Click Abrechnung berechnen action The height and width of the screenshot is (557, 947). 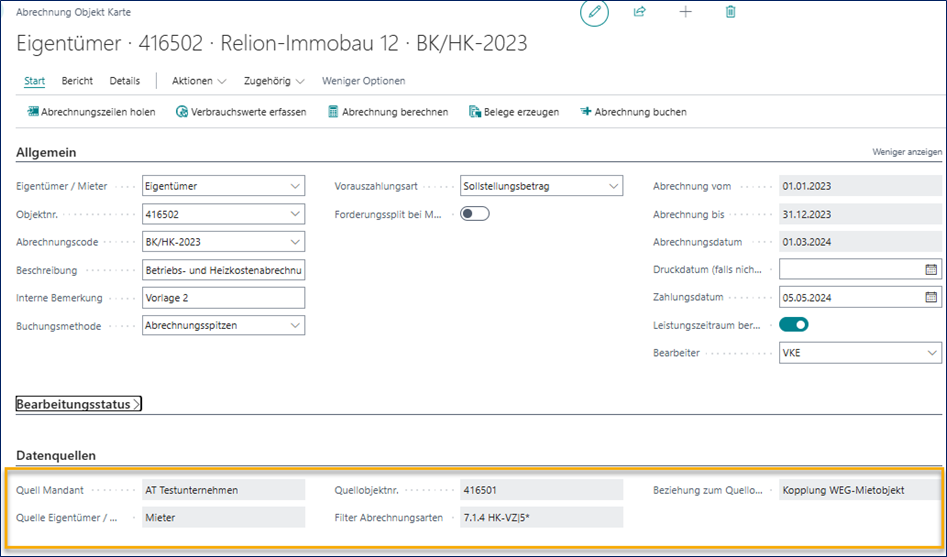[x=388, y=112]
